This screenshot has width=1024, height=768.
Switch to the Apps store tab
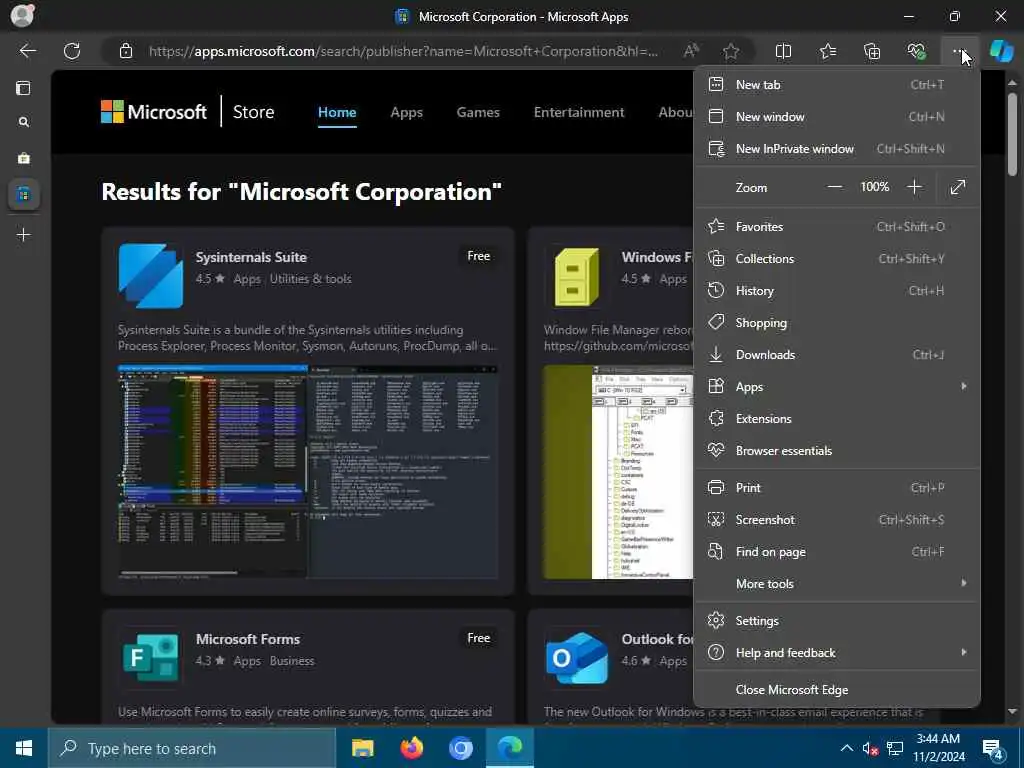[406, 112]
